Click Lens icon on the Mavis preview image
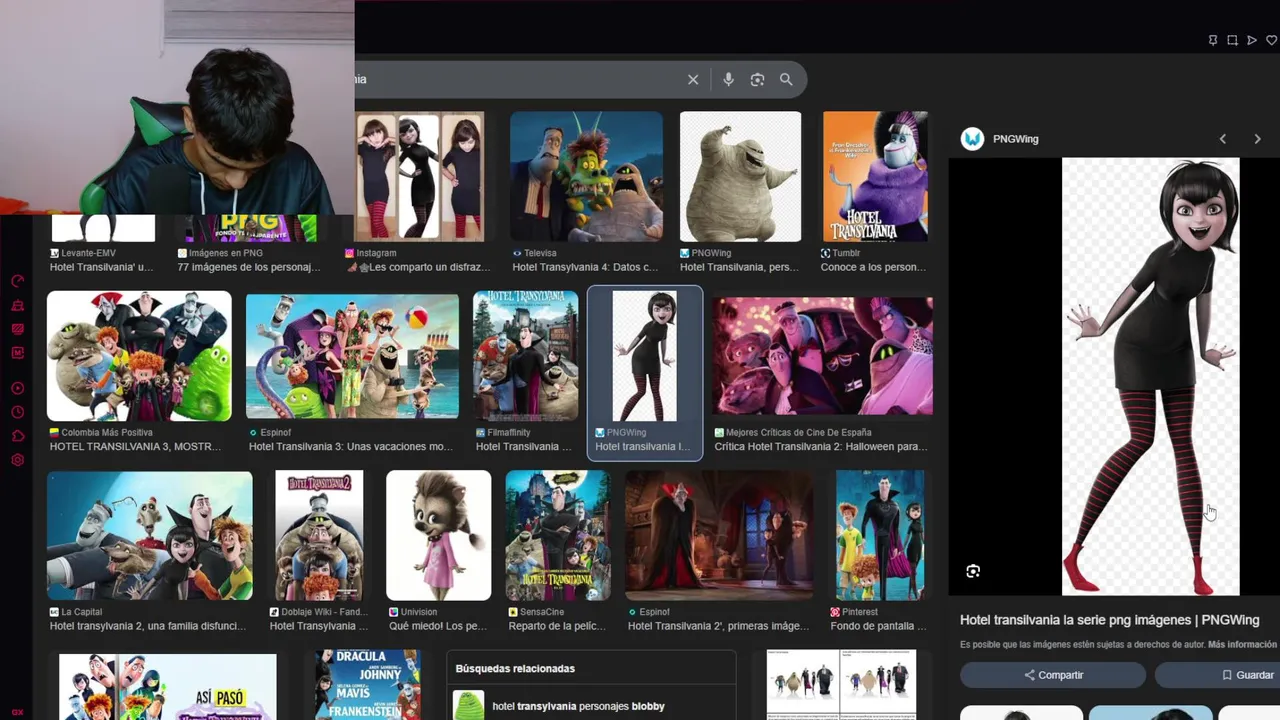This screenshot has width=1280, height=720. (973, 571)
